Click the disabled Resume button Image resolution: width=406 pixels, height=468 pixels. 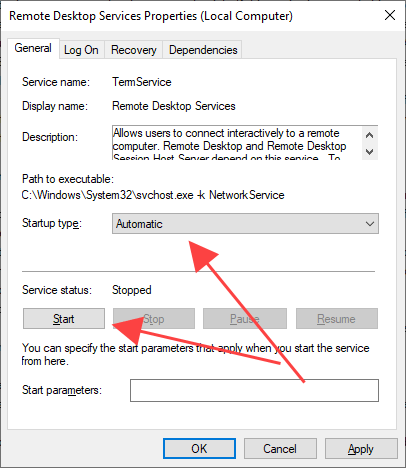tap(337, 319)
